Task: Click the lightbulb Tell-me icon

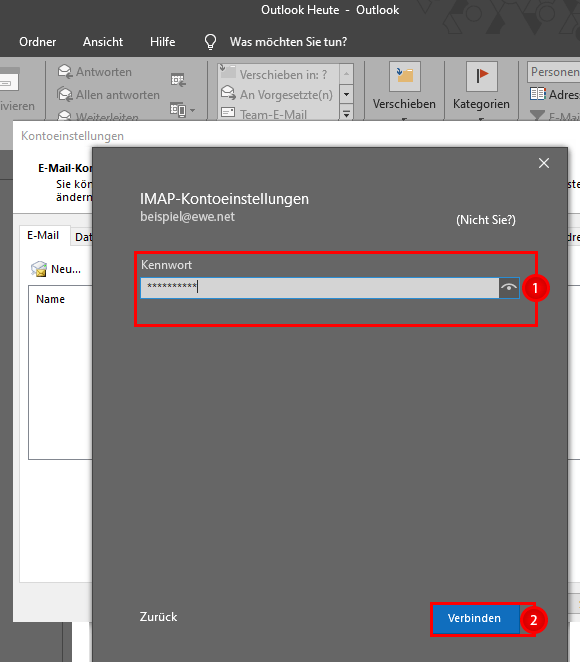Action: point(210,42)
